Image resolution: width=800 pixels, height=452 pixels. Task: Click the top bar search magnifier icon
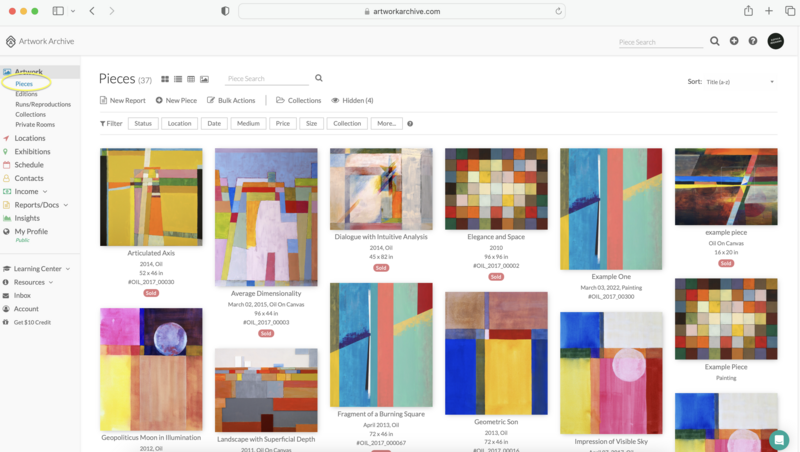714,41
